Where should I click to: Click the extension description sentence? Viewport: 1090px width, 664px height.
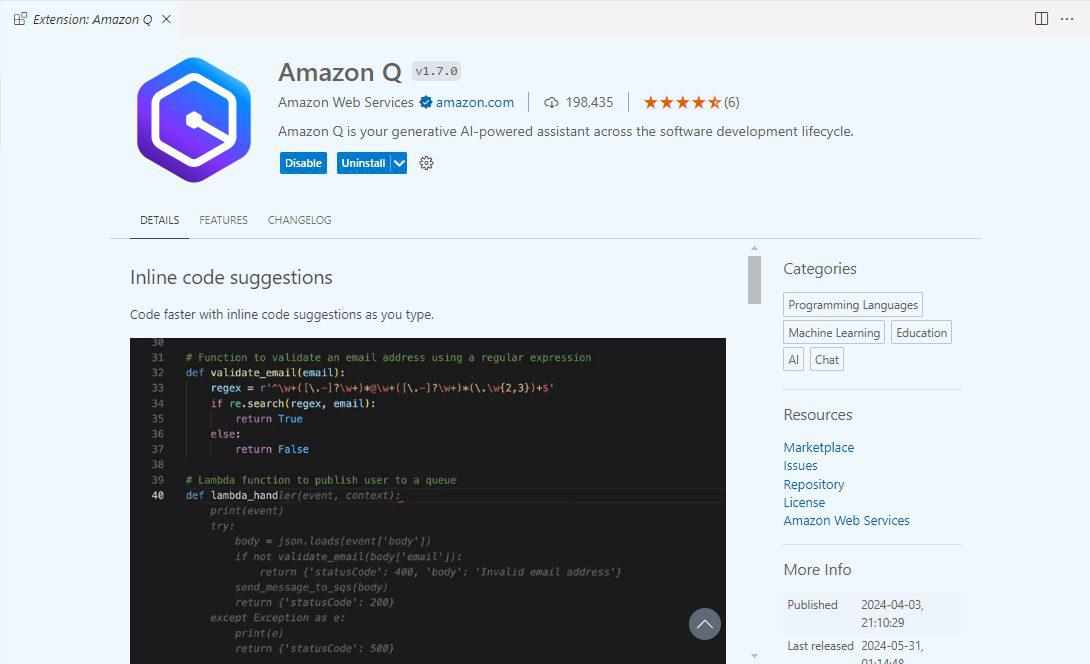(565, 131)
